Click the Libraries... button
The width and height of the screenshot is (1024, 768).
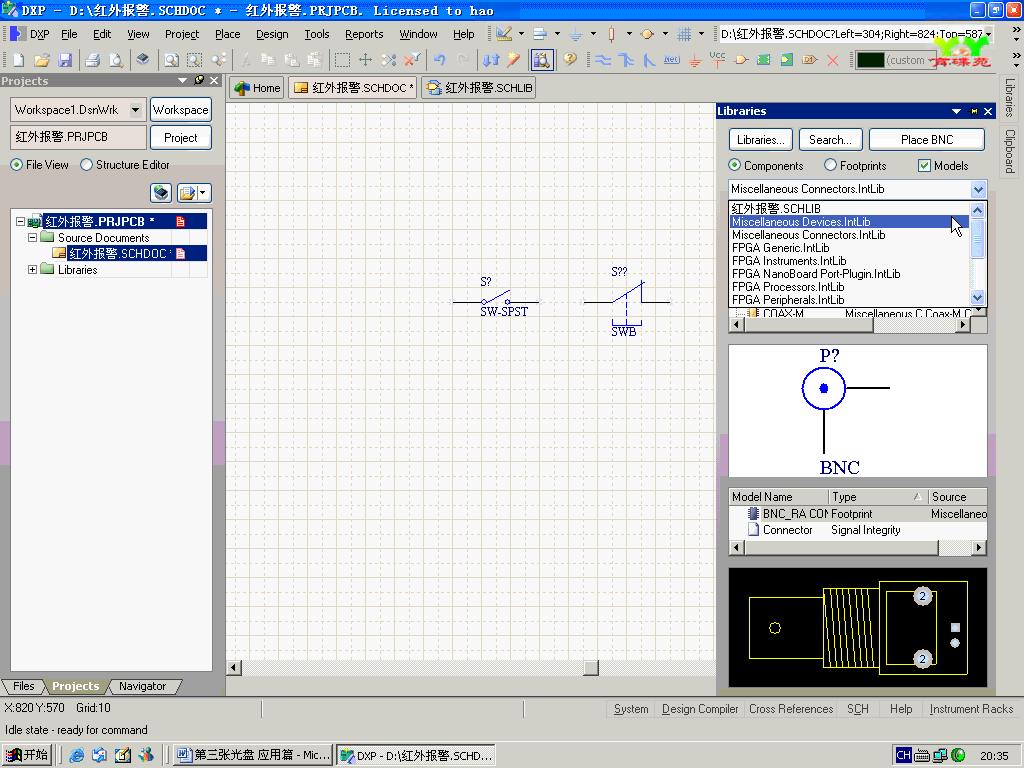760,140
